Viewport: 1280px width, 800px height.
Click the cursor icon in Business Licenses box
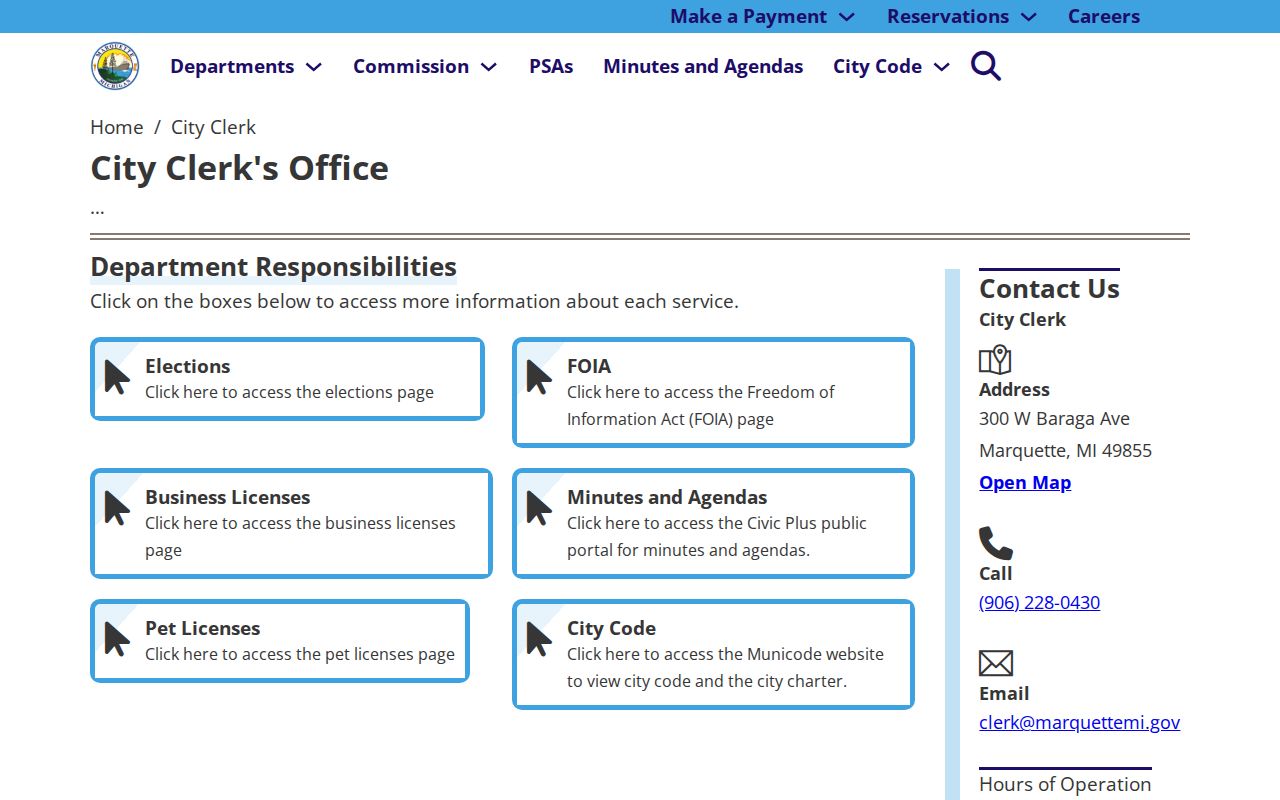tap(117, 508)
